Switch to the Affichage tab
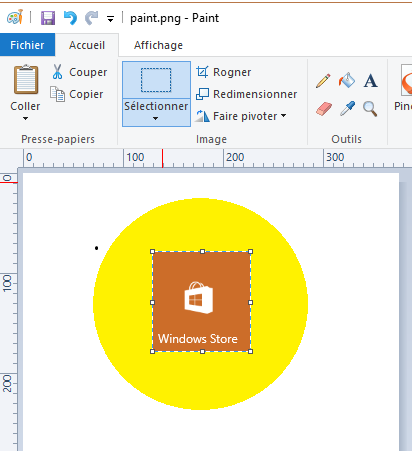The image size is (412, 451). (158, 45)
